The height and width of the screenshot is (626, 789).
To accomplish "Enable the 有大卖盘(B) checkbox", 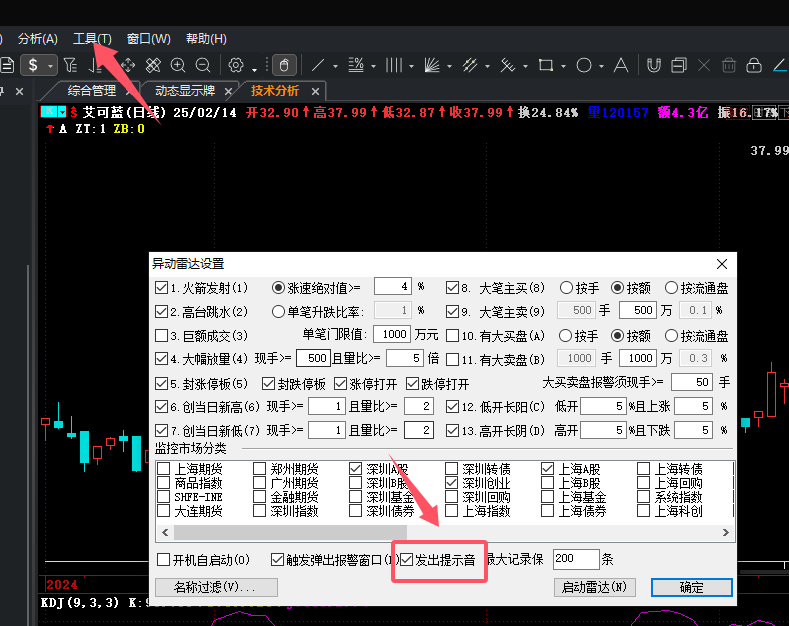I will click(x=452, y=359).
